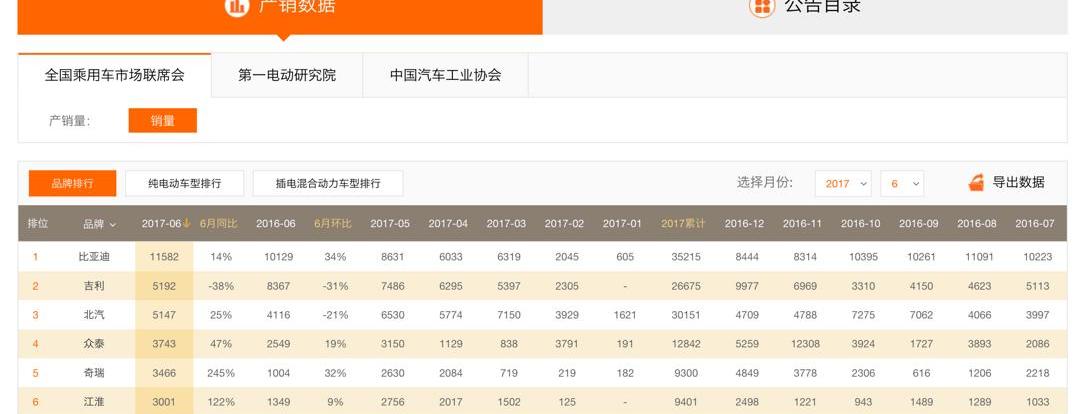Click the value 3001 in 江淮 row

pyautogui.click(x=164, y=402)
